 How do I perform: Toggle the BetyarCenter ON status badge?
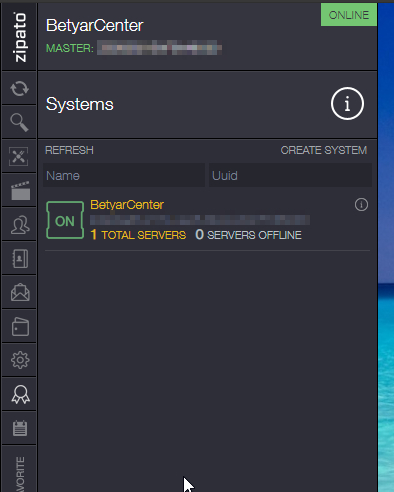[x=65, y=220]
